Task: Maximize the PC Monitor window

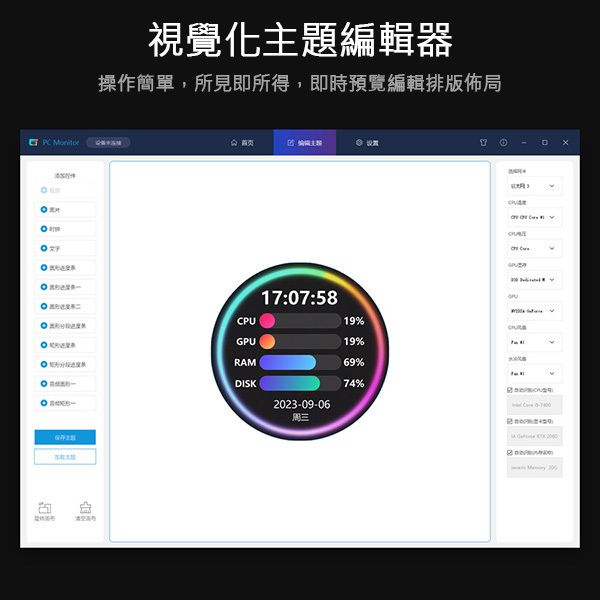Action: tap(545, 142)
